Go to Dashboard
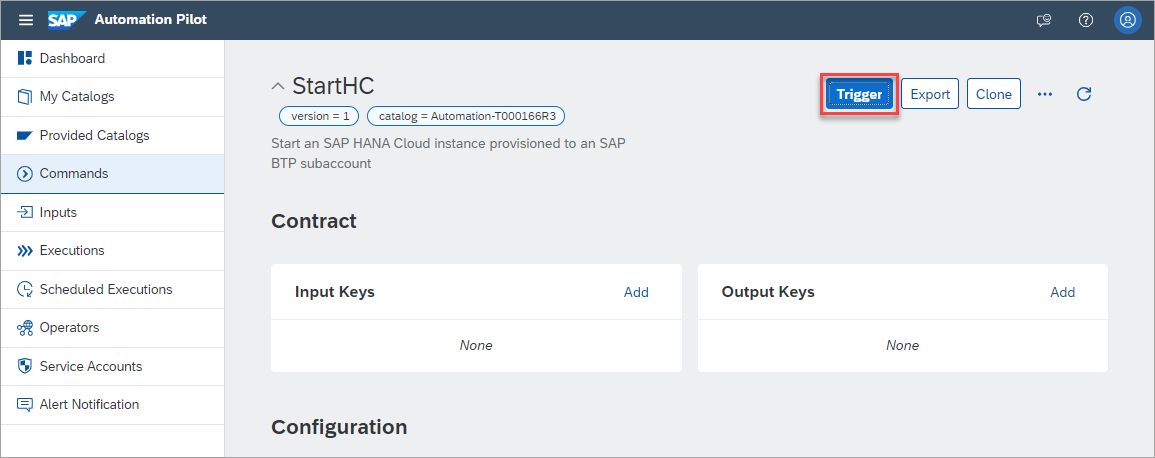Image resolution: width=1155 pixels, height=458 pixels. pos(112,58)
